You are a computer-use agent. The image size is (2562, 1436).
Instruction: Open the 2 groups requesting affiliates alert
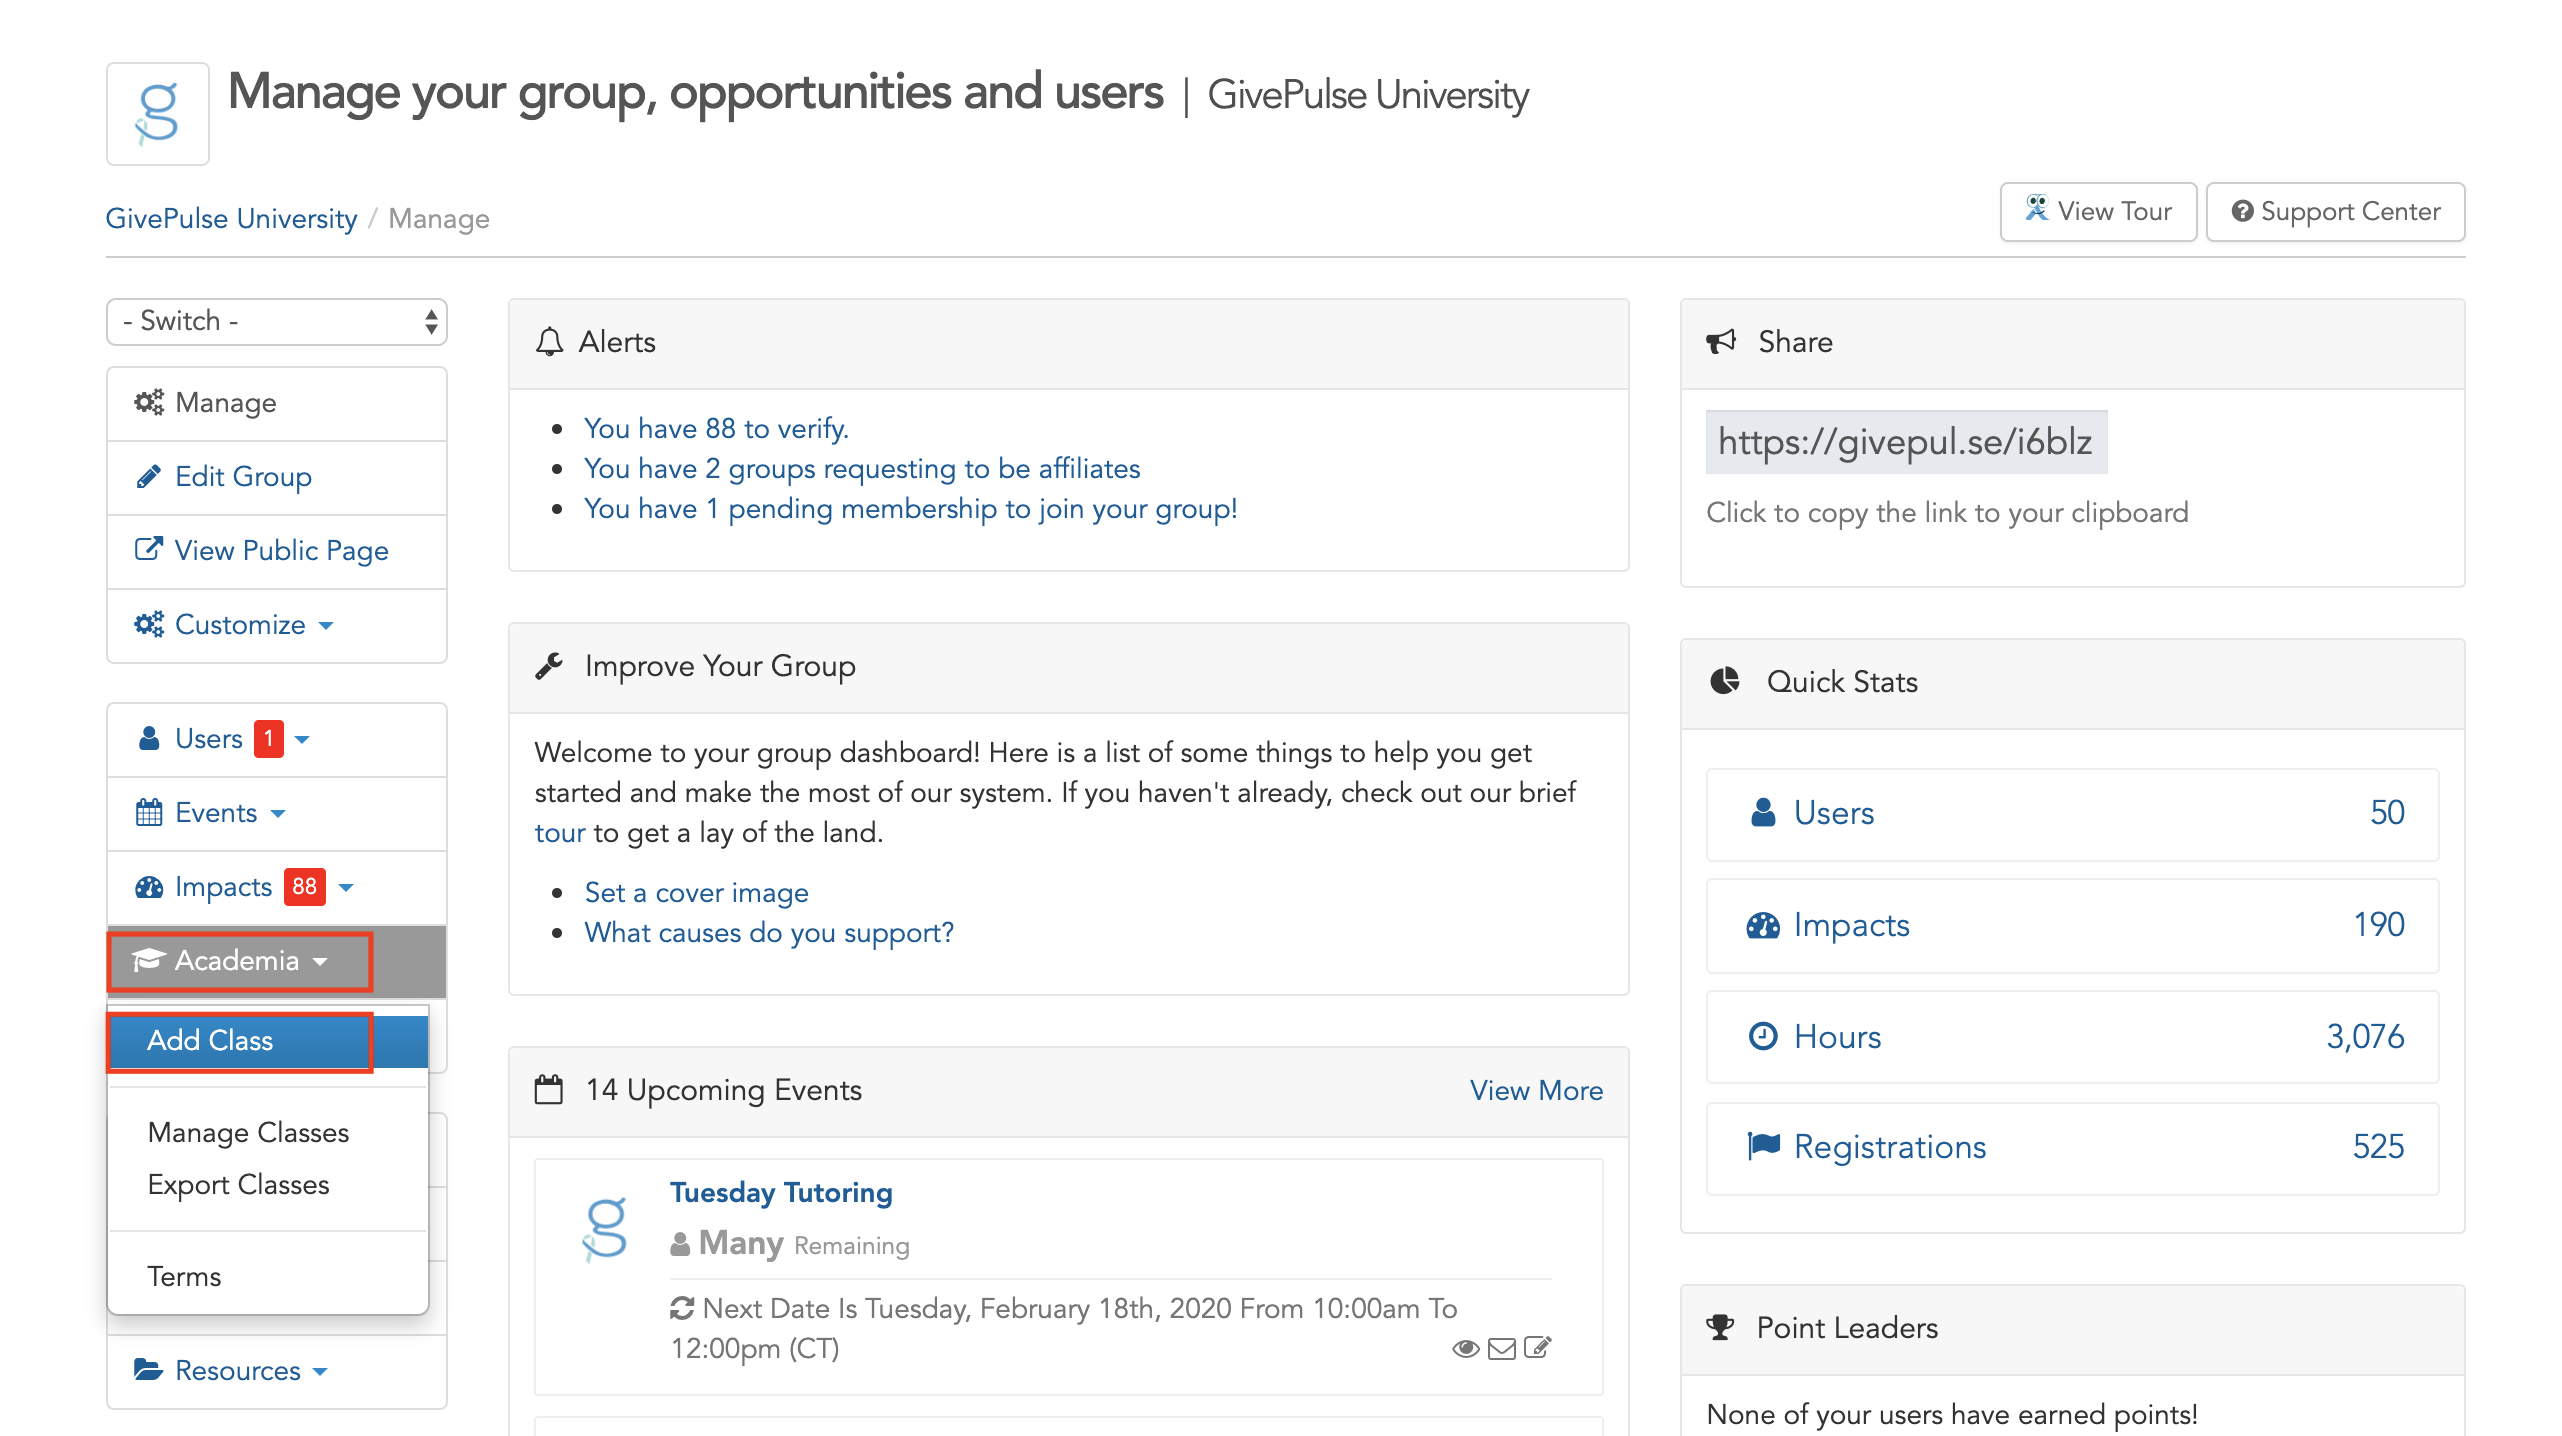pos(862,468)
